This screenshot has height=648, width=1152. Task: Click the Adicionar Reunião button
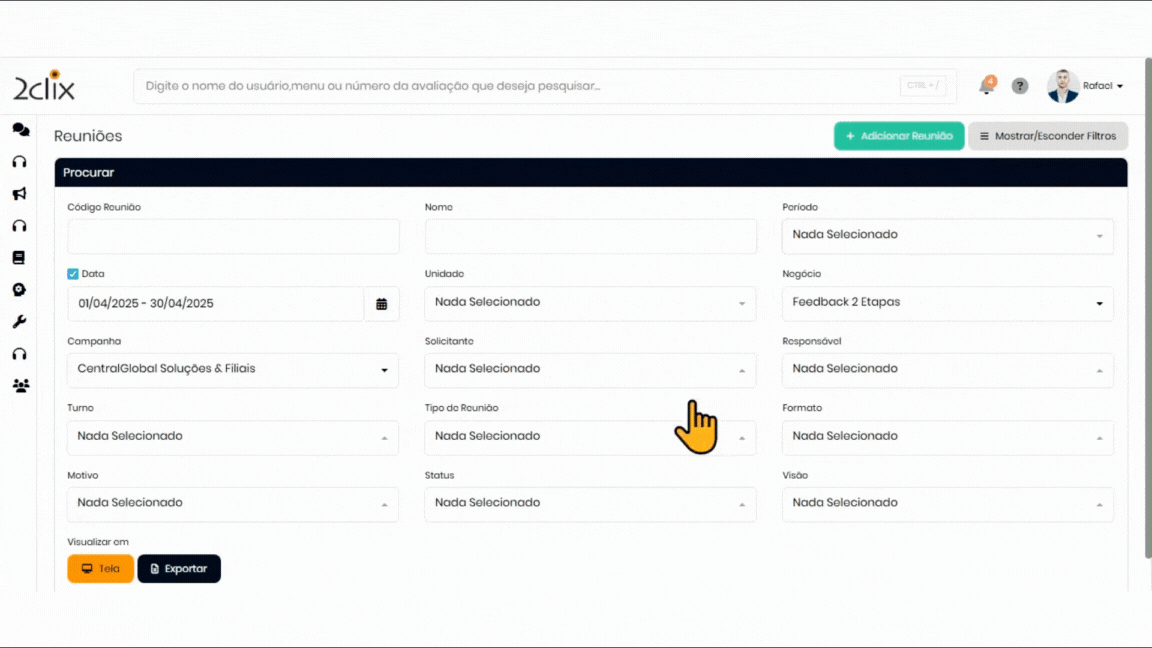point(898,136)
